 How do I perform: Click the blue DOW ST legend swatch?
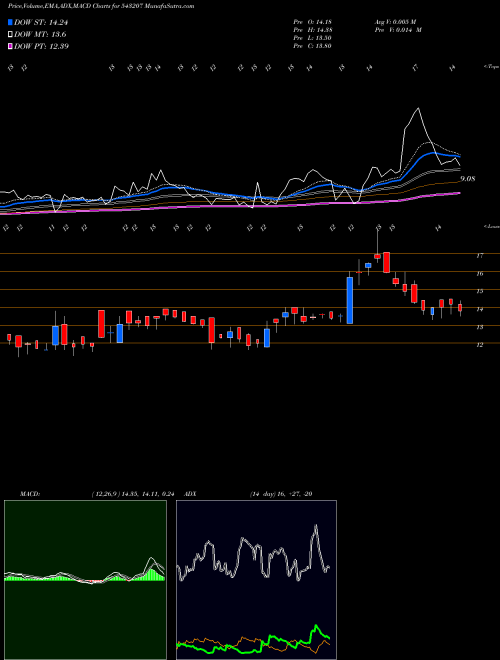(10, 22)
